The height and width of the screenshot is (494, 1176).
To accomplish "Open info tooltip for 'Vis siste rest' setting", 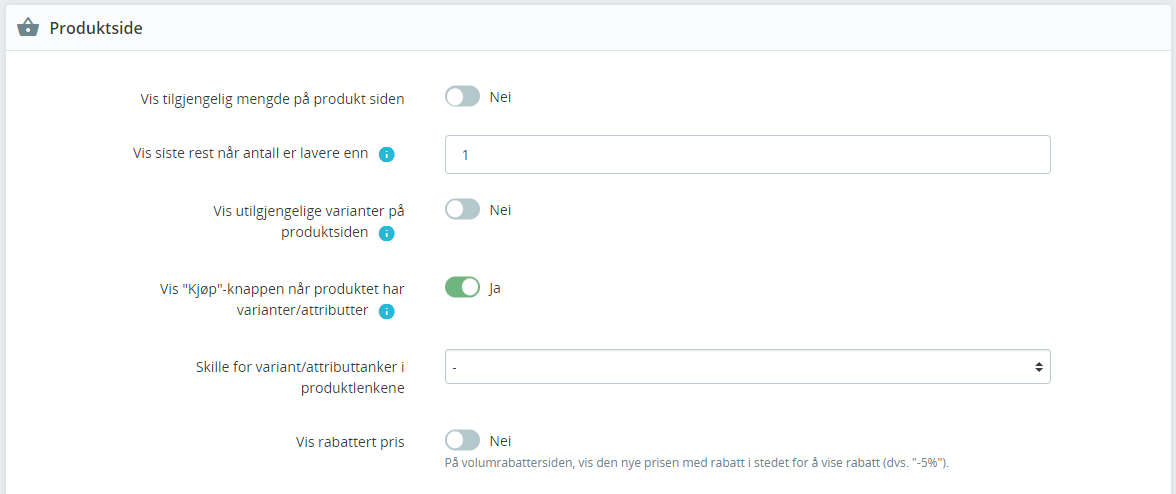I will pyautogui.click(x=386, y=154).
